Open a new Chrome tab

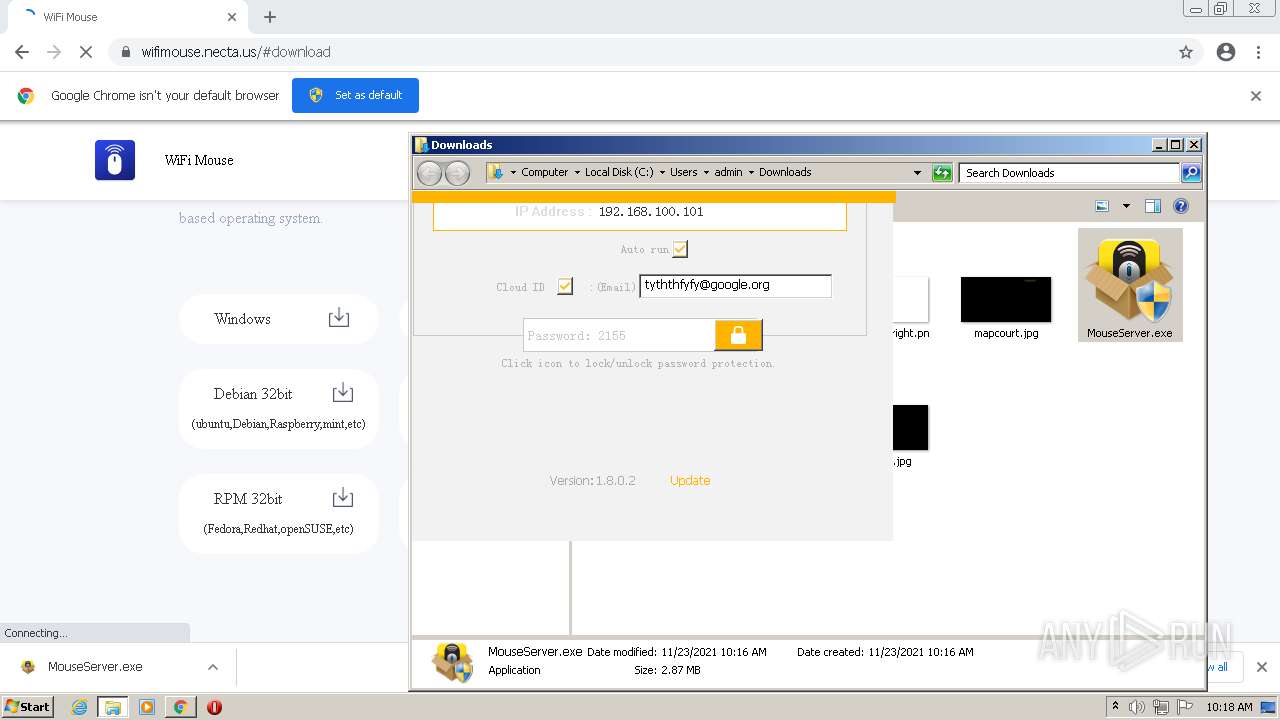pos(270,17)
